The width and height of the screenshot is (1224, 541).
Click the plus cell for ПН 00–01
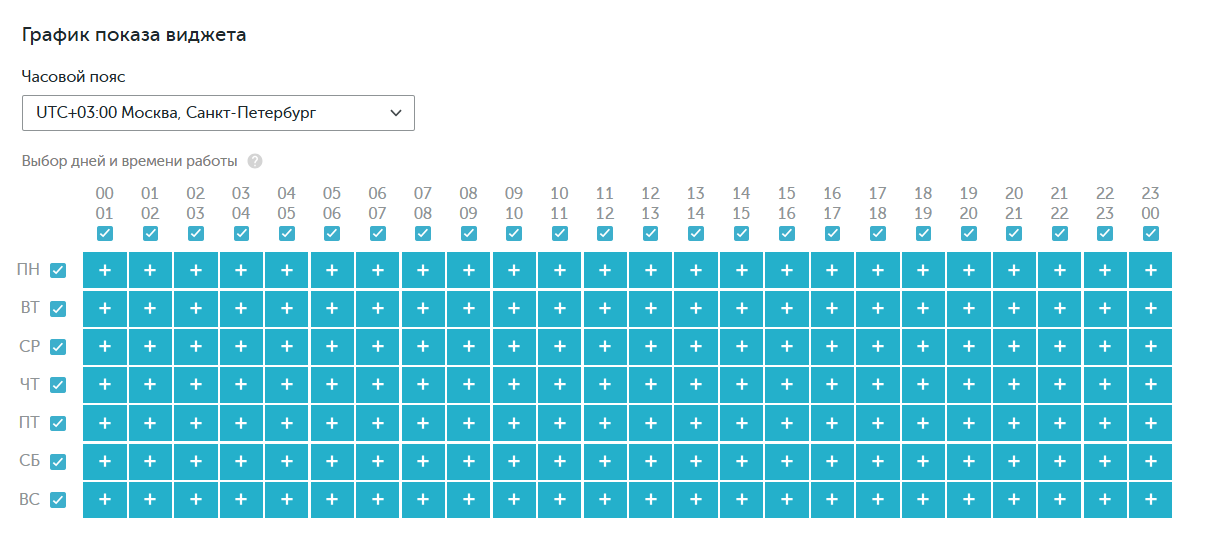pos(105,270)
